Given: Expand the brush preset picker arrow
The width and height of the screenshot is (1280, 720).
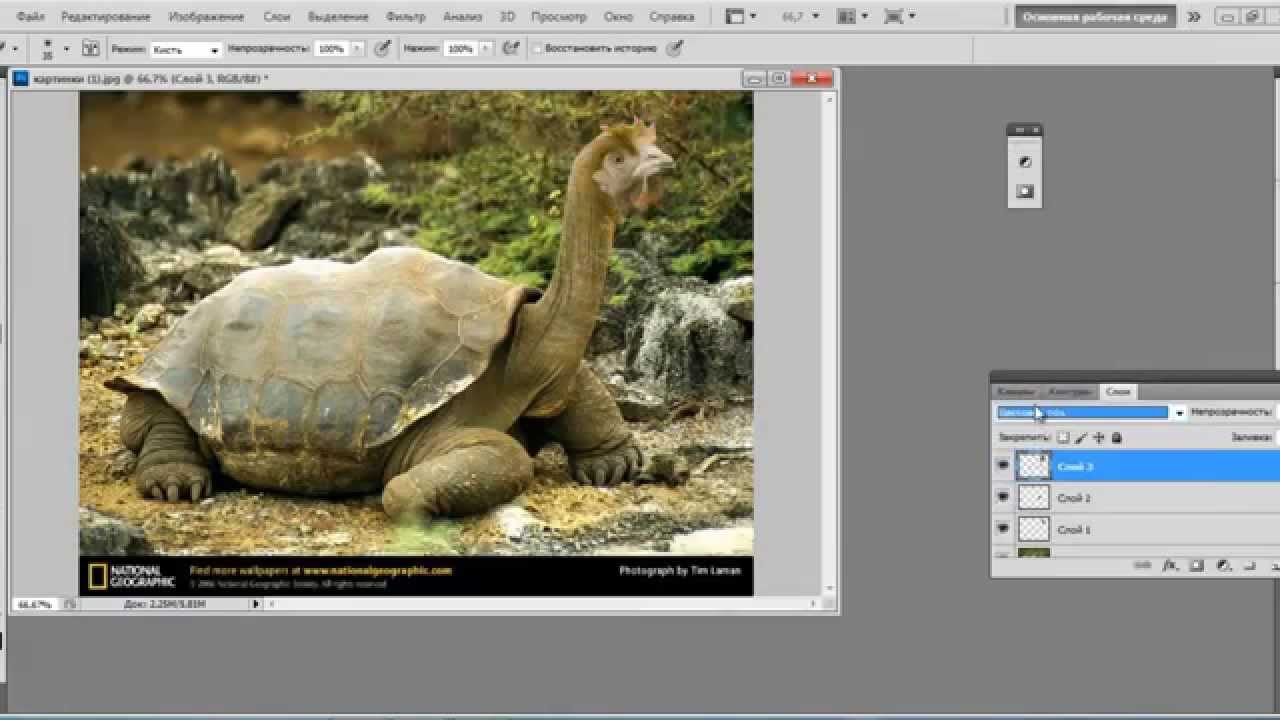Looking at the screenshot, I should point(66,48).
